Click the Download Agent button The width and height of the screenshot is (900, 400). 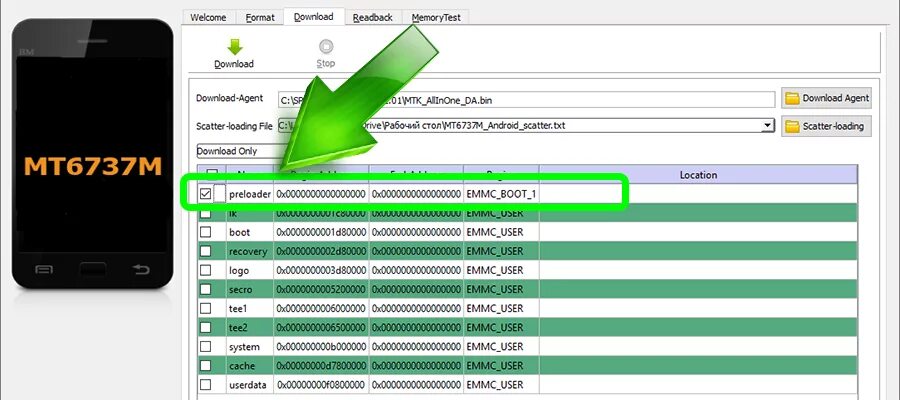tap(826, 98)
